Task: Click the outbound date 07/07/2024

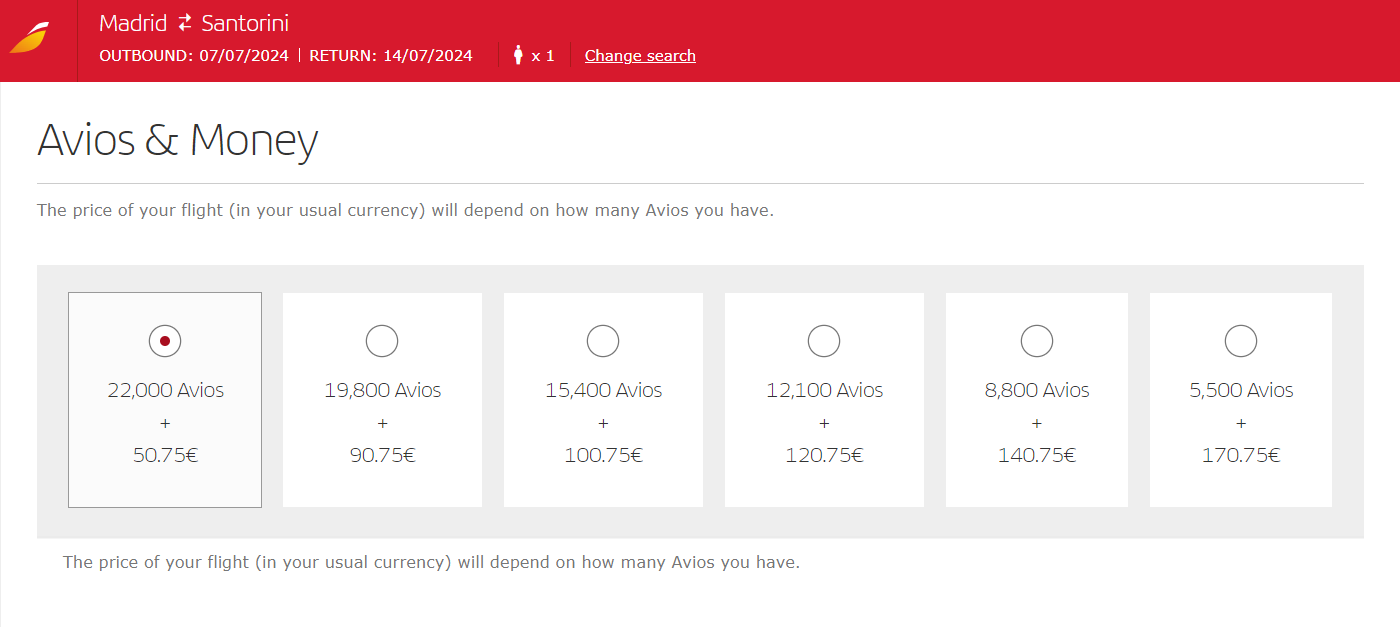Action: [x=243, y=56]
